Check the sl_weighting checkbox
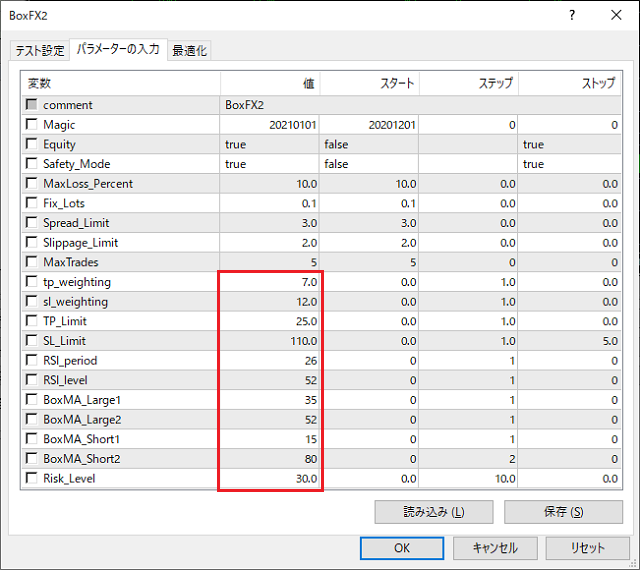This screenshot has height=570, width=640. [x=31, y=301]
